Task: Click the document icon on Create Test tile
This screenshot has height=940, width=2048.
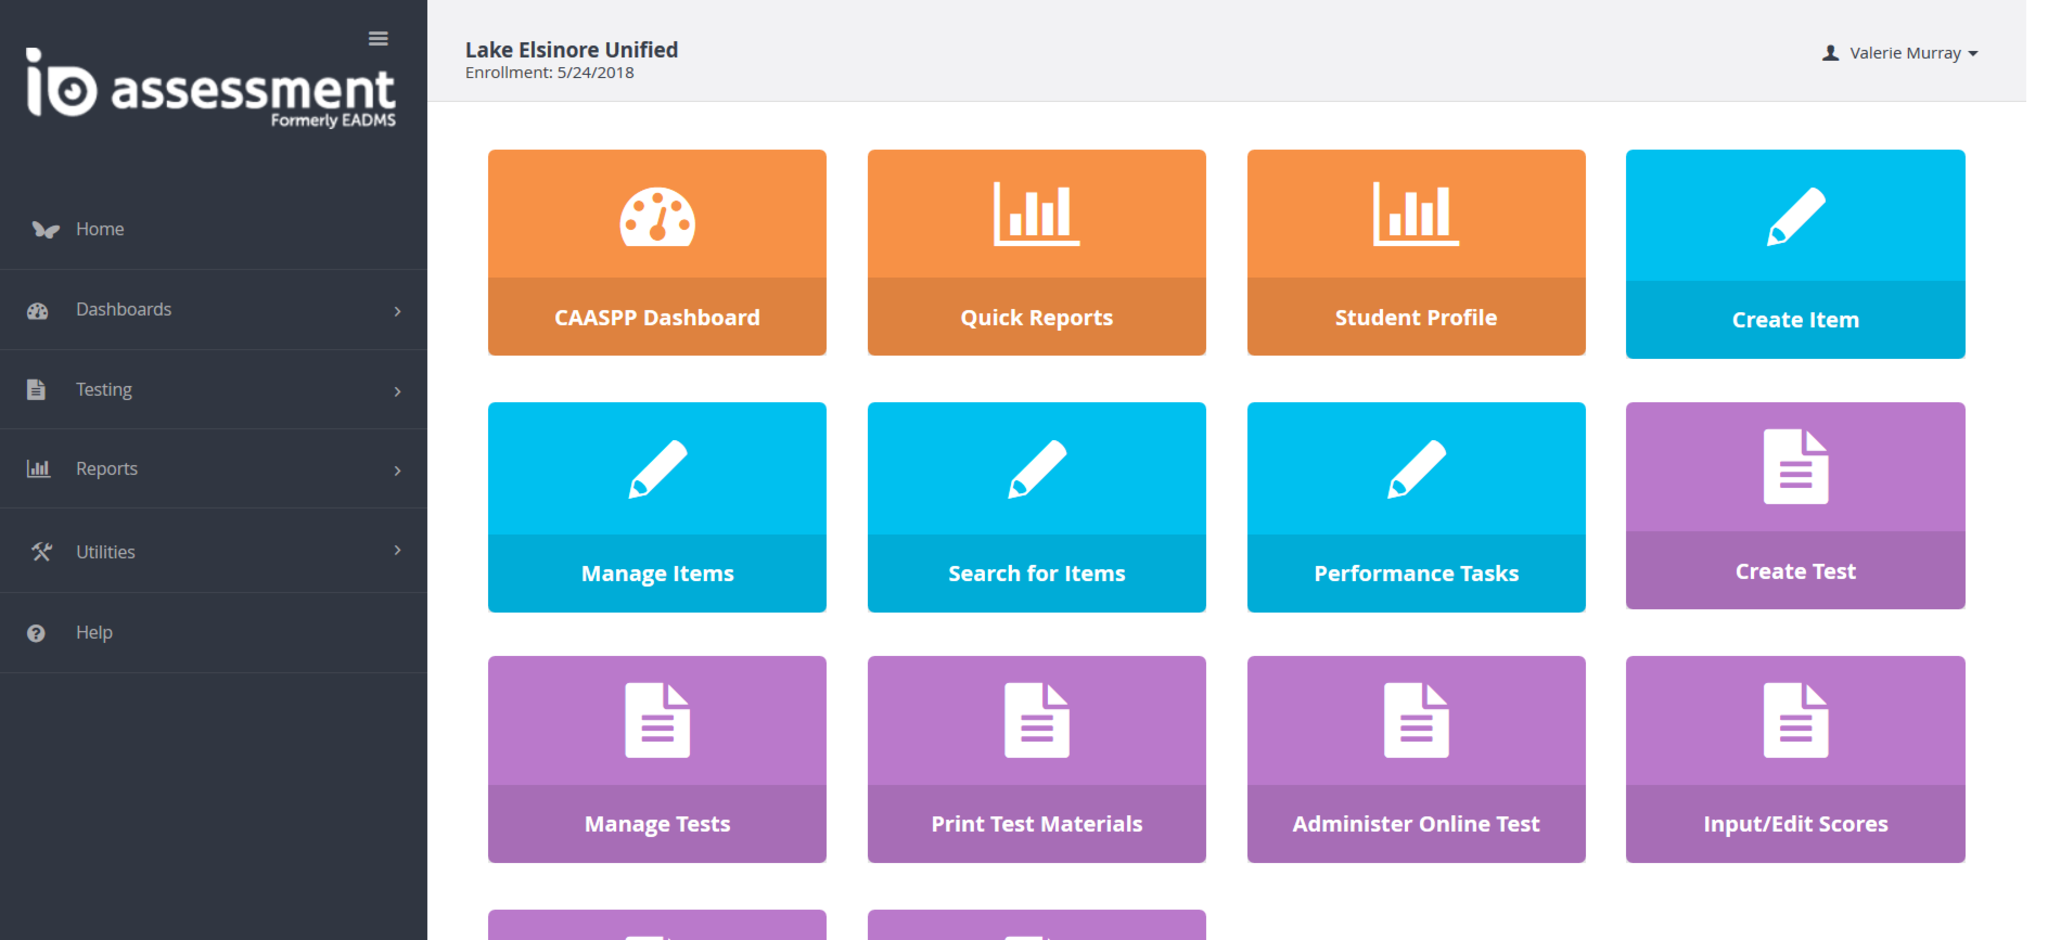Action: (1795, 467)
